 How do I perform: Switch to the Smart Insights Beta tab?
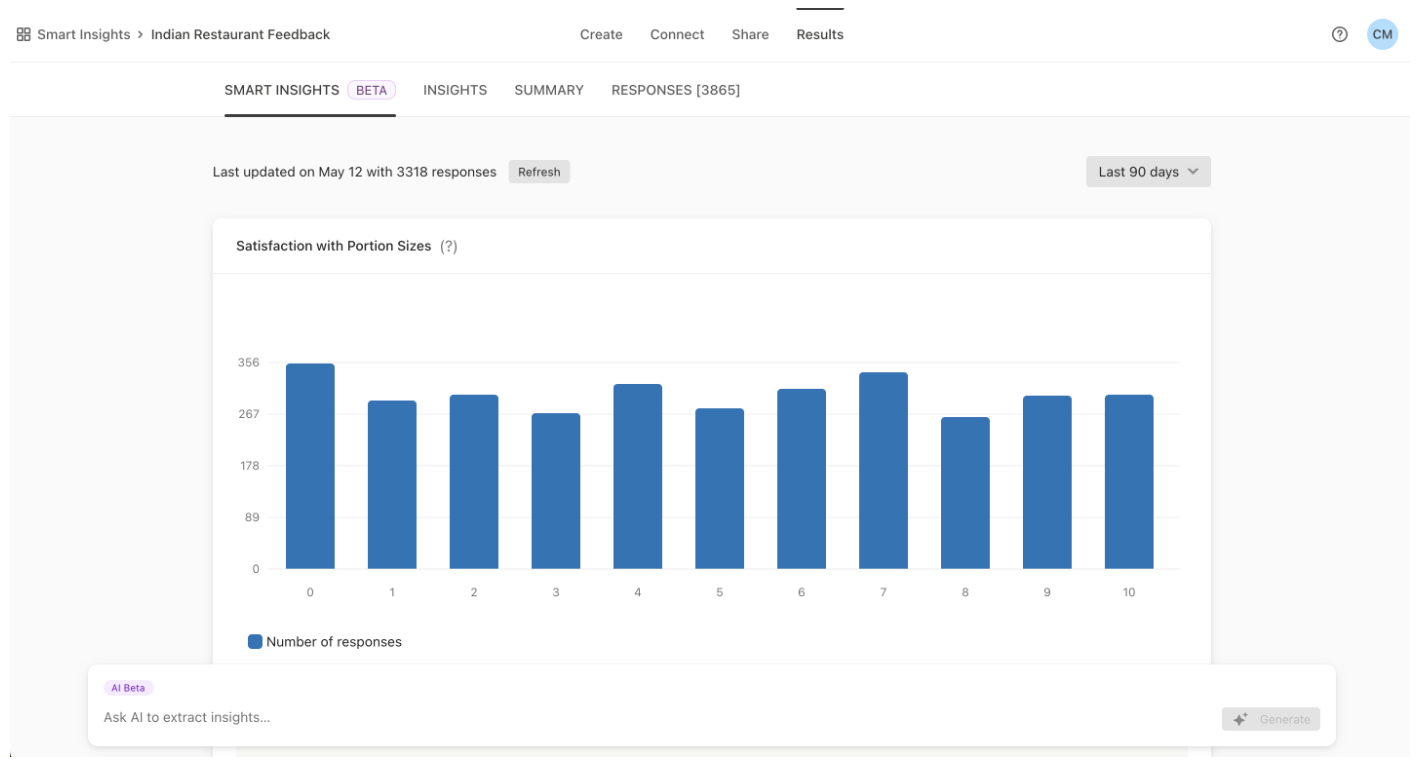(310, 90)
